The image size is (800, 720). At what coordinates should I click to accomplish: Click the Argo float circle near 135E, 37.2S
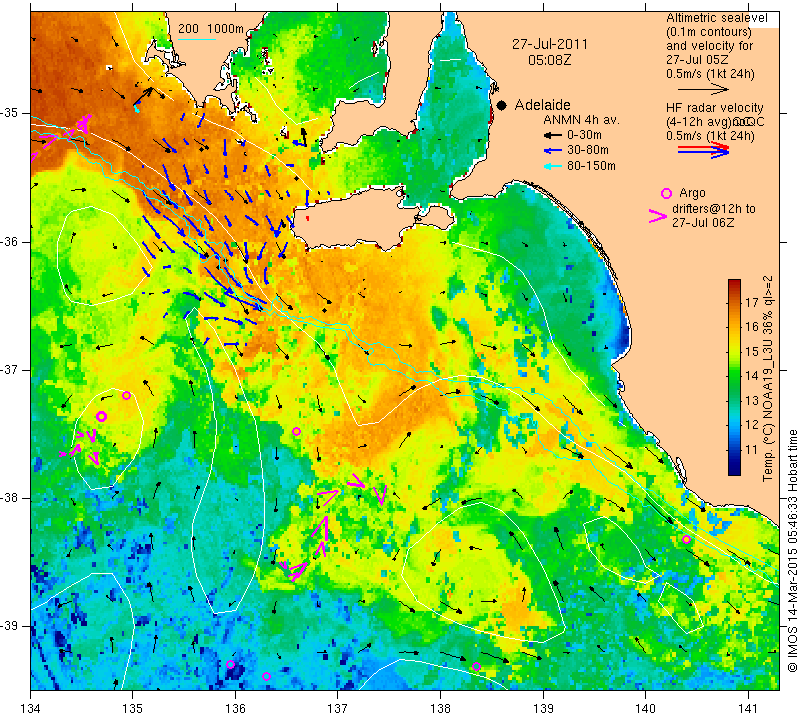pos(127,395)
